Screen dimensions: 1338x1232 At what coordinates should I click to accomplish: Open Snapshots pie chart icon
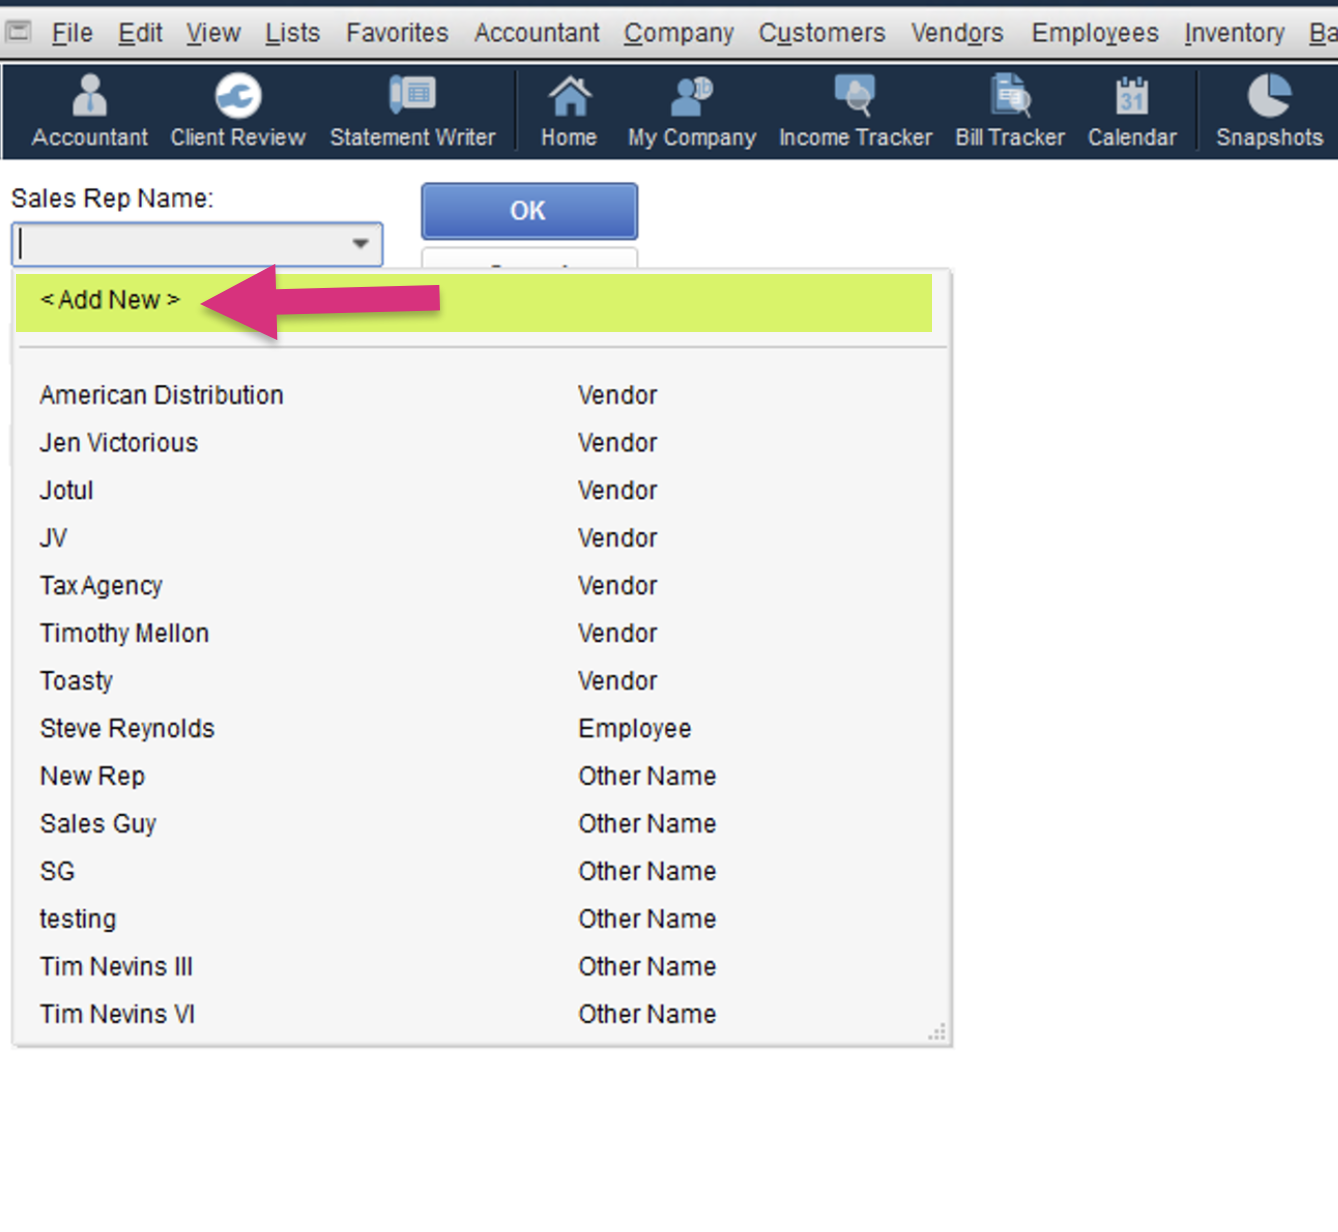(1268, 110)
